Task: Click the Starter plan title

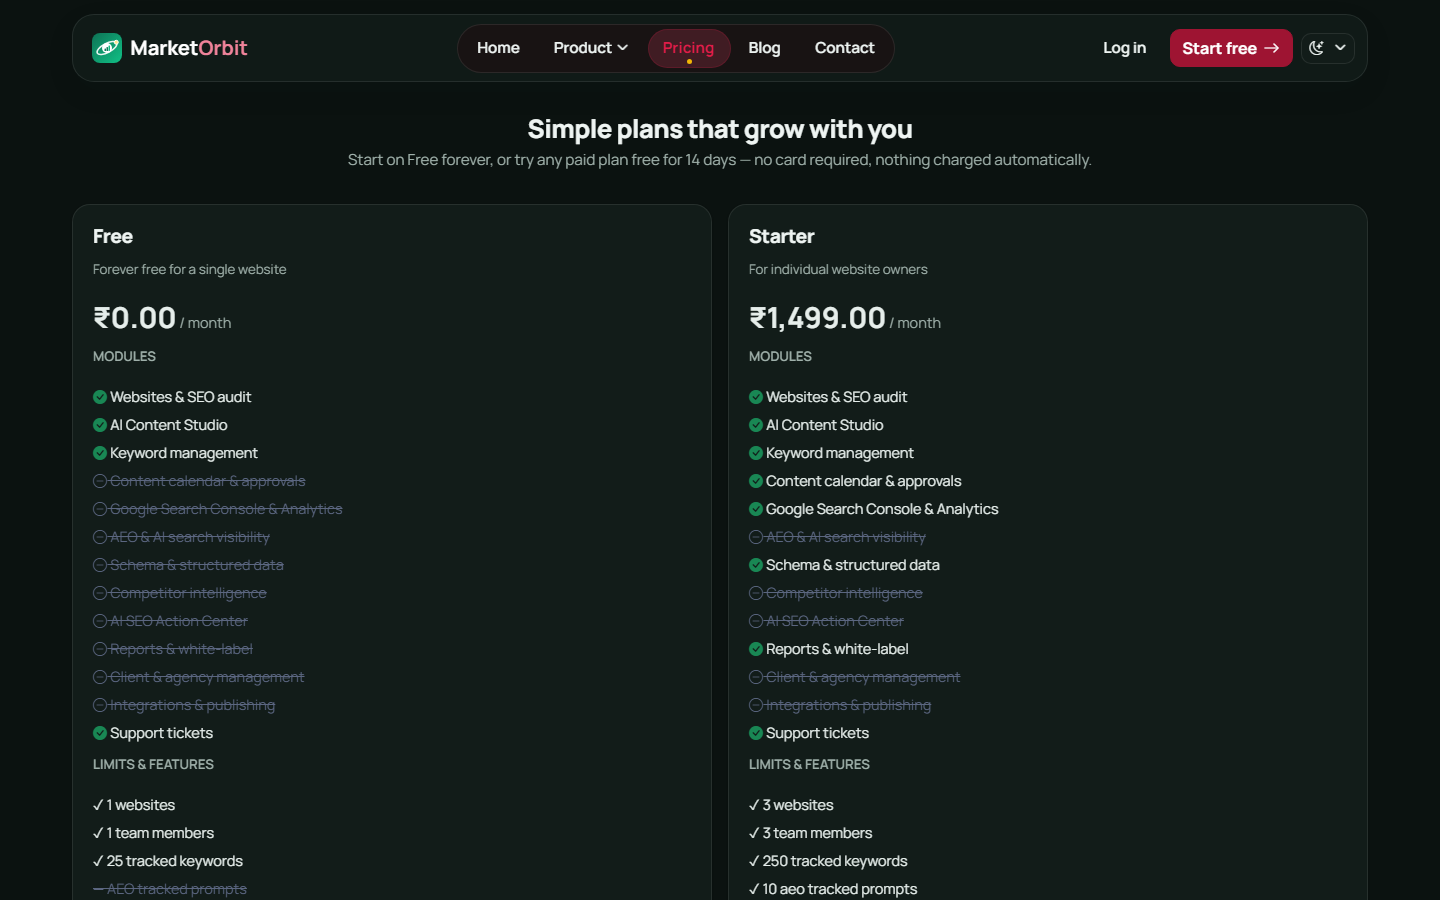Action: 782,237
